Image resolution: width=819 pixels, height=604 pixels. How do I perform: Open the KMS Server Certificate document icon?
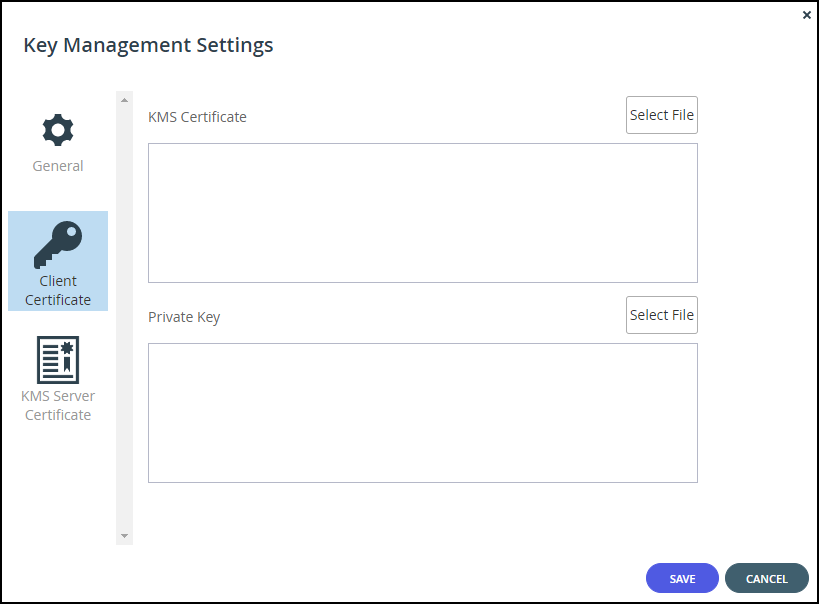pos(58,359)
